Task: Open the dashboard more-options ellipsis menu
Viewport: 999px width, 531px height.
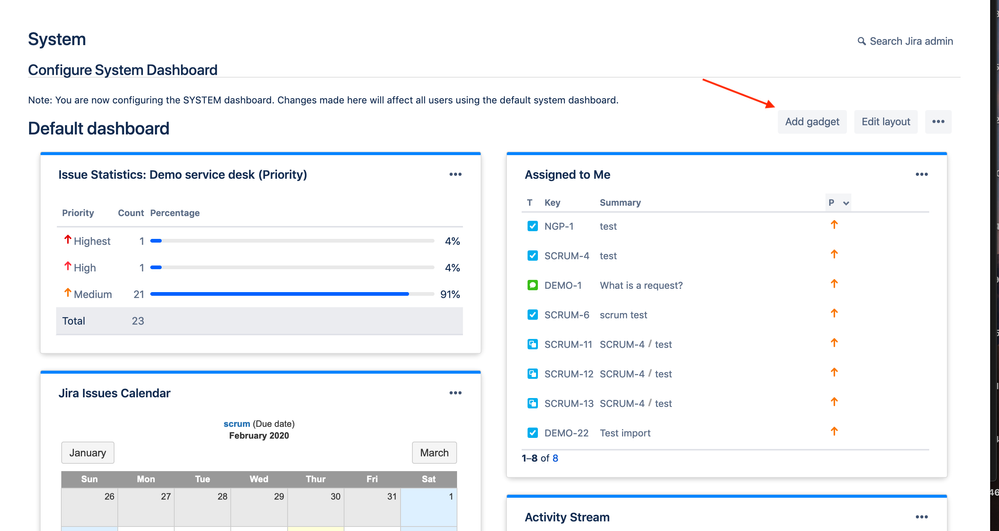Action: (938, 122)
